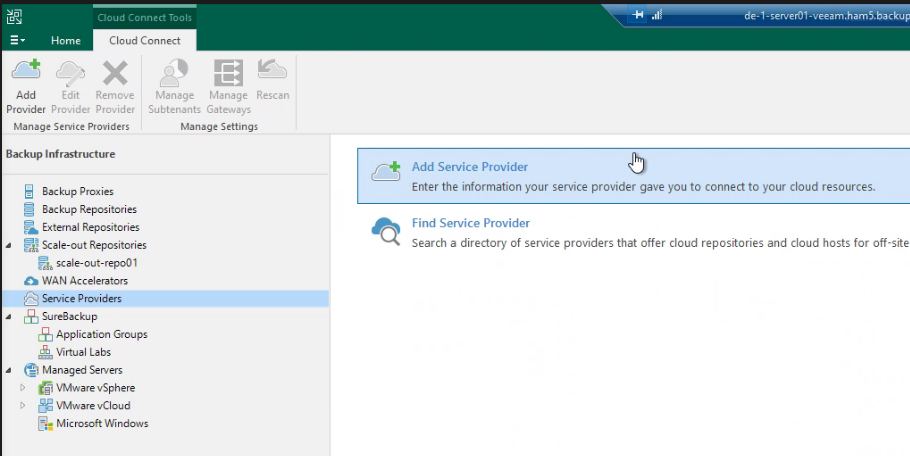Click the Service Providers tree icon

(x=31, y=299)
